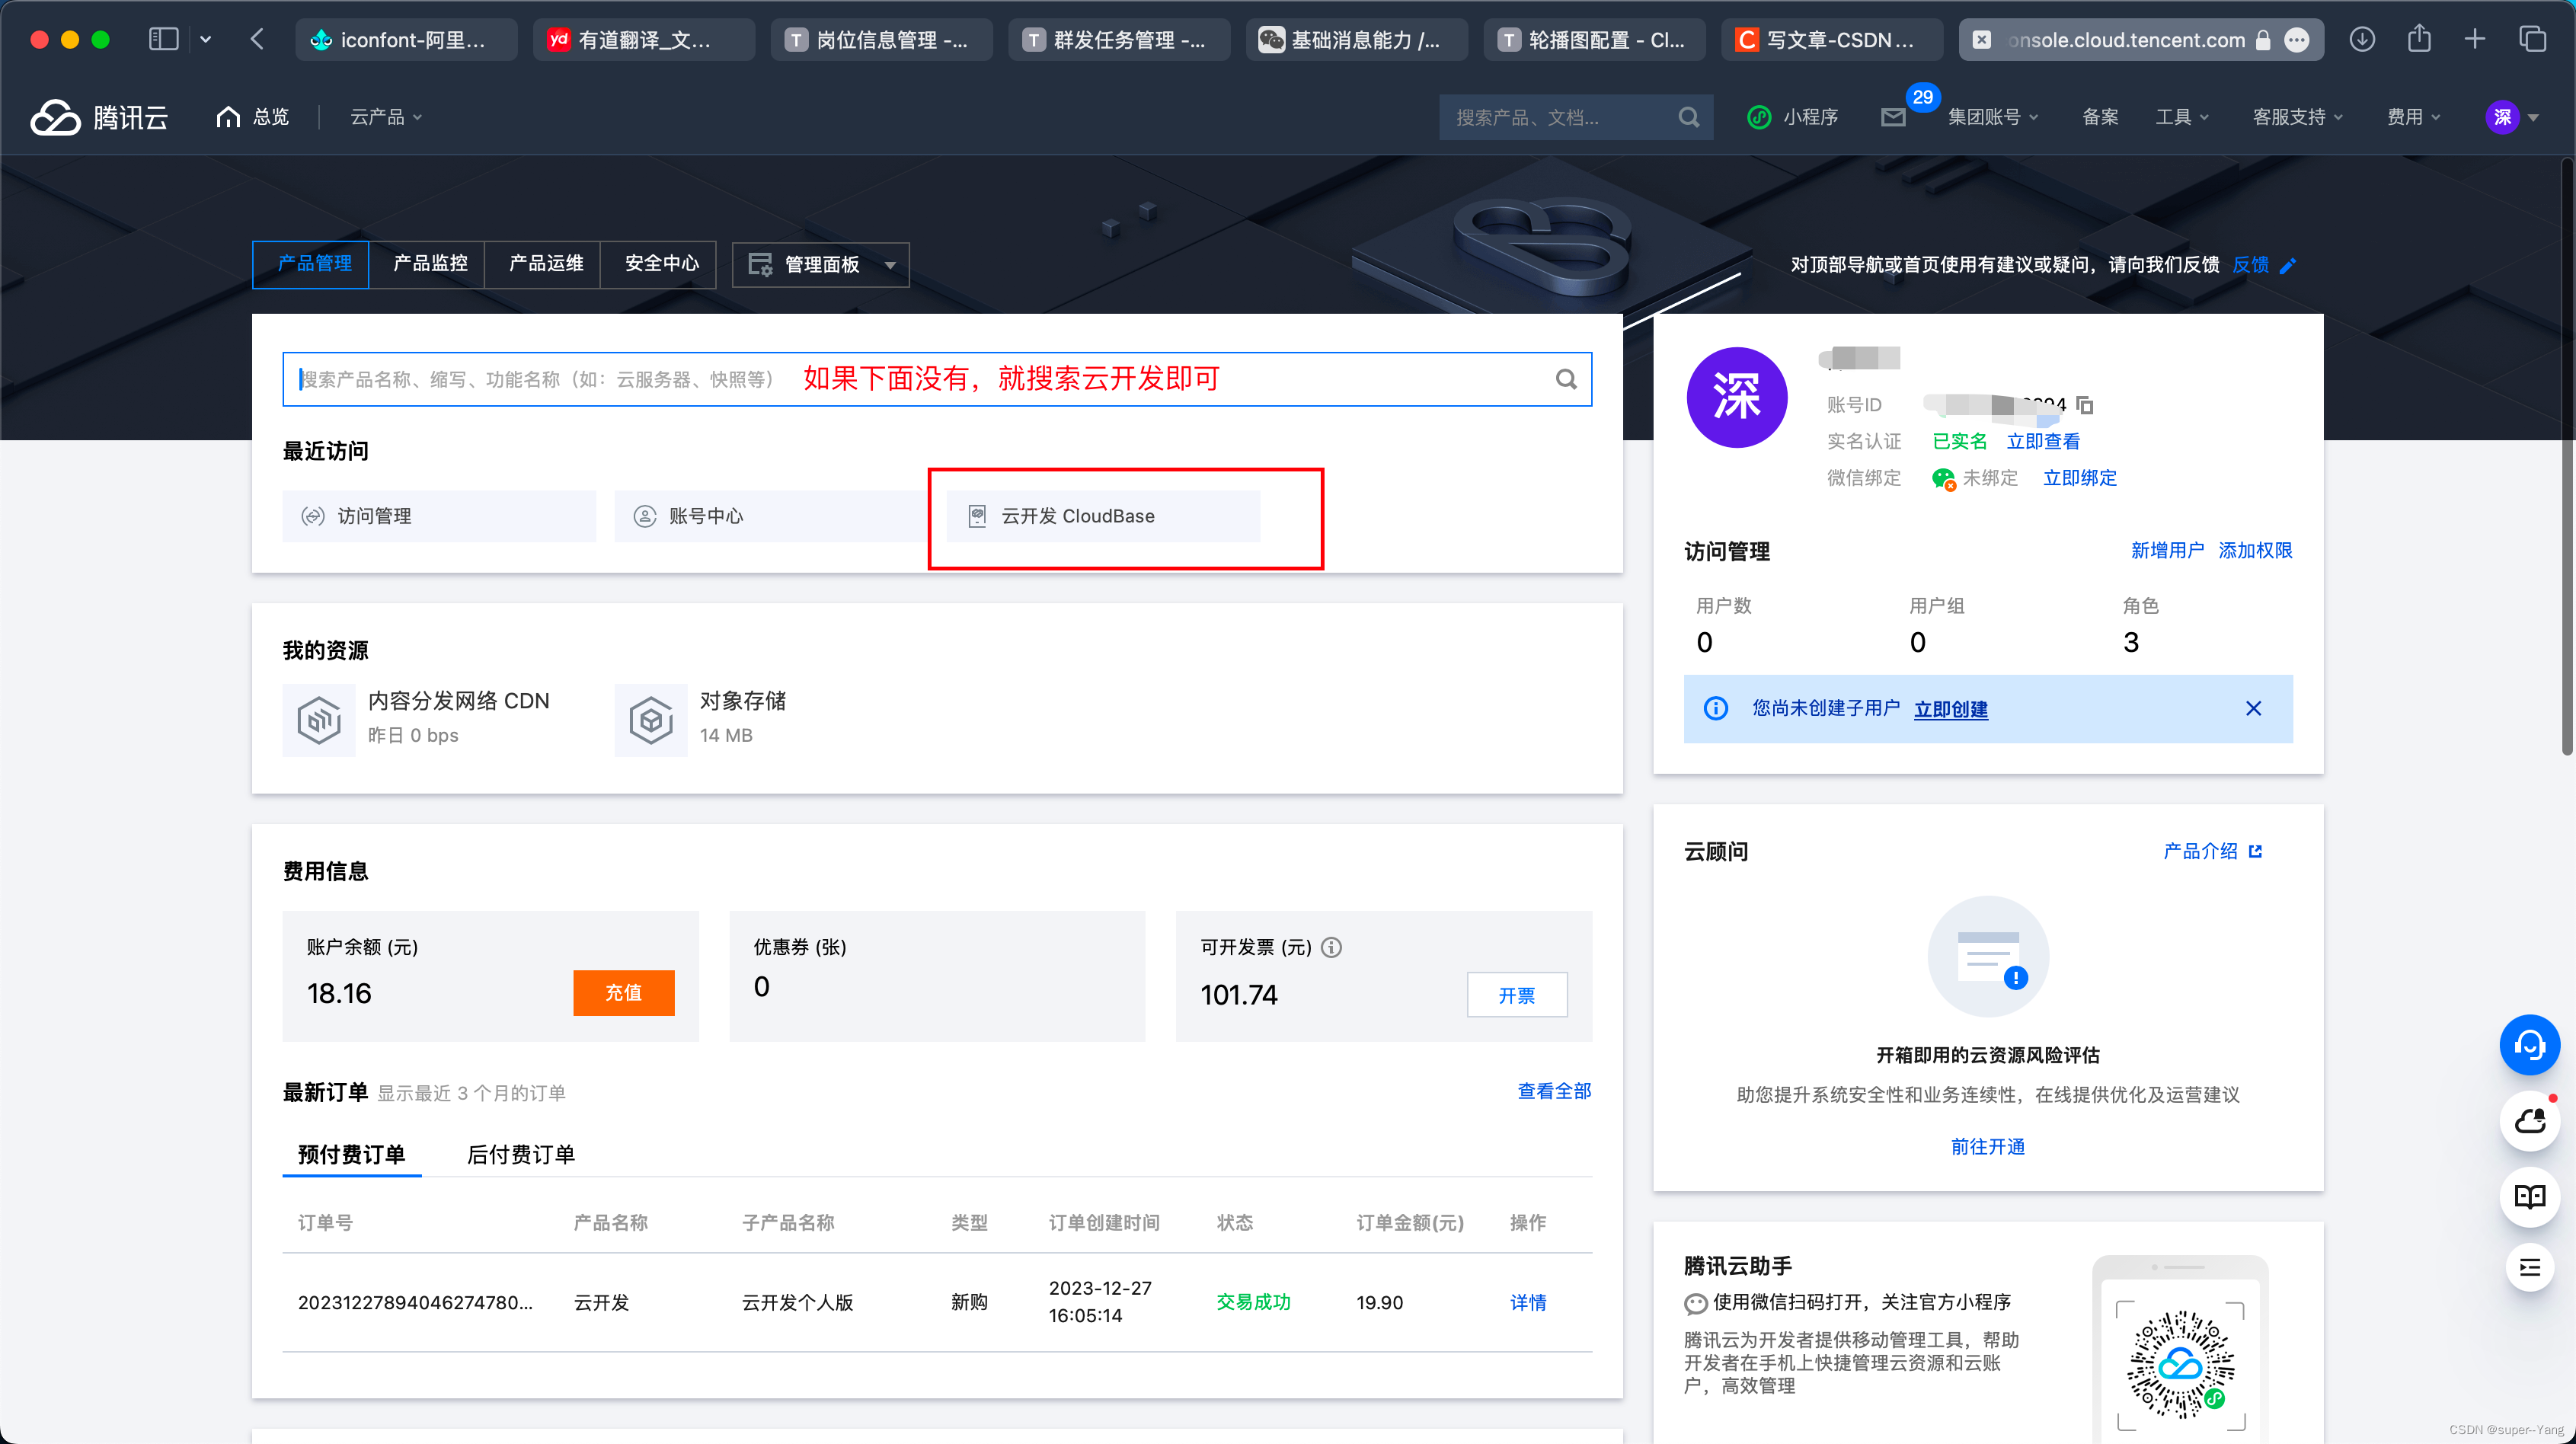Open Safari sidebar options chevron
Viewport: 2576px width, 1444px height.
[205, 39]
